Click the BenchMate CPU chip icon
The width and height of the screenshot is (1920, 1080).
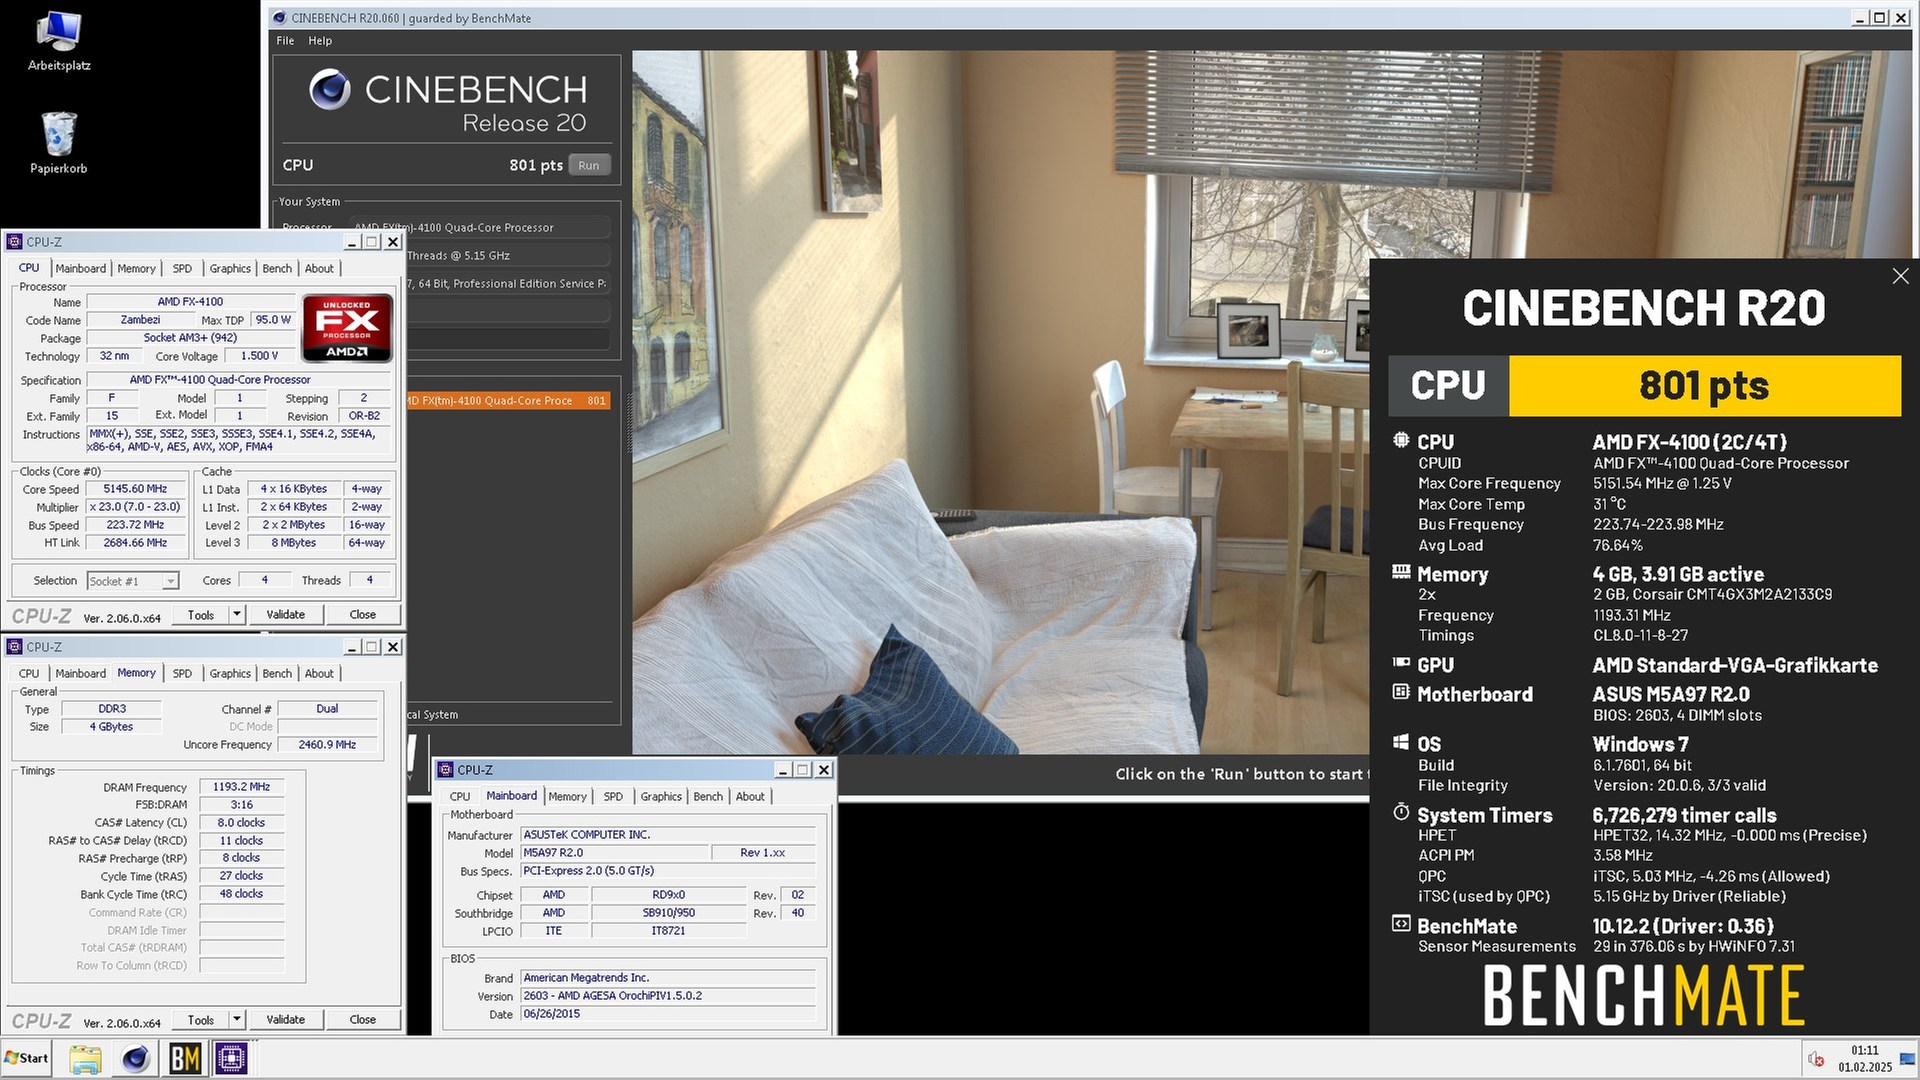click(1401, 440)
